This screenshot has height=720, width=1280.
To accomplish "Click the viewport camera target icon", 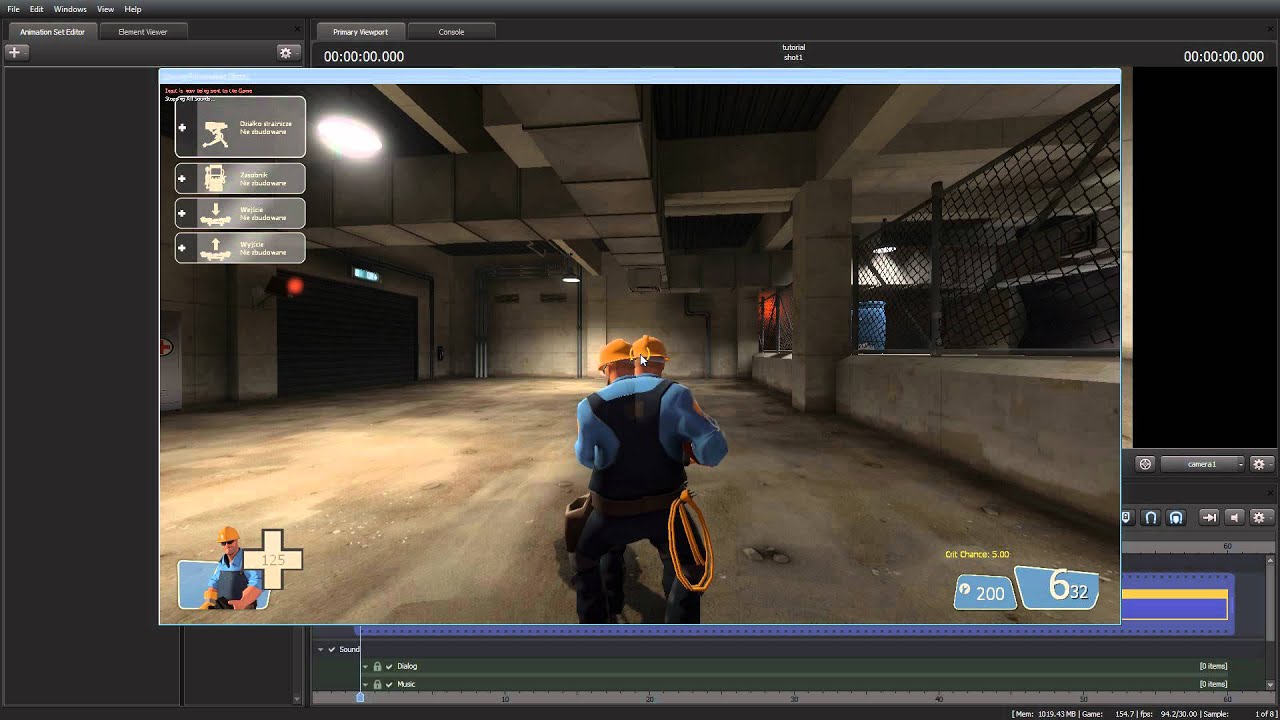I will (1145, 464).
